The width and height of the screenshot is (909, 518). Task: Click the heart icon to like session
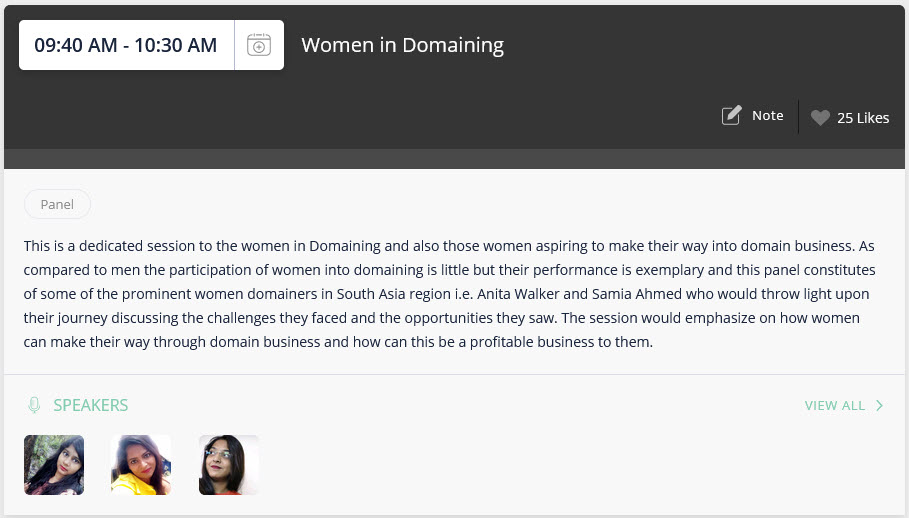point(820,118)
